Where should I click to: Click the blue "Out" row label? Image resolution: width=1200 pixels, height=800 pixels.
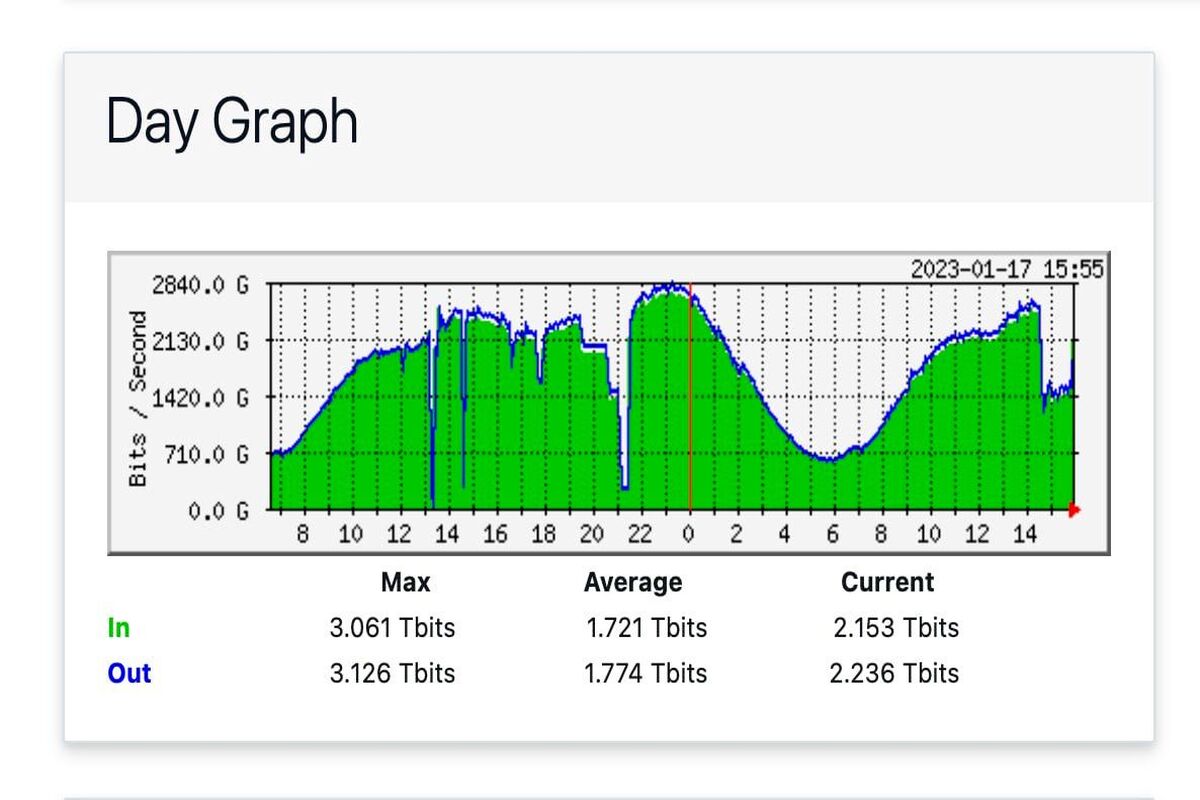pyautogui.click(x=129, y=673)
